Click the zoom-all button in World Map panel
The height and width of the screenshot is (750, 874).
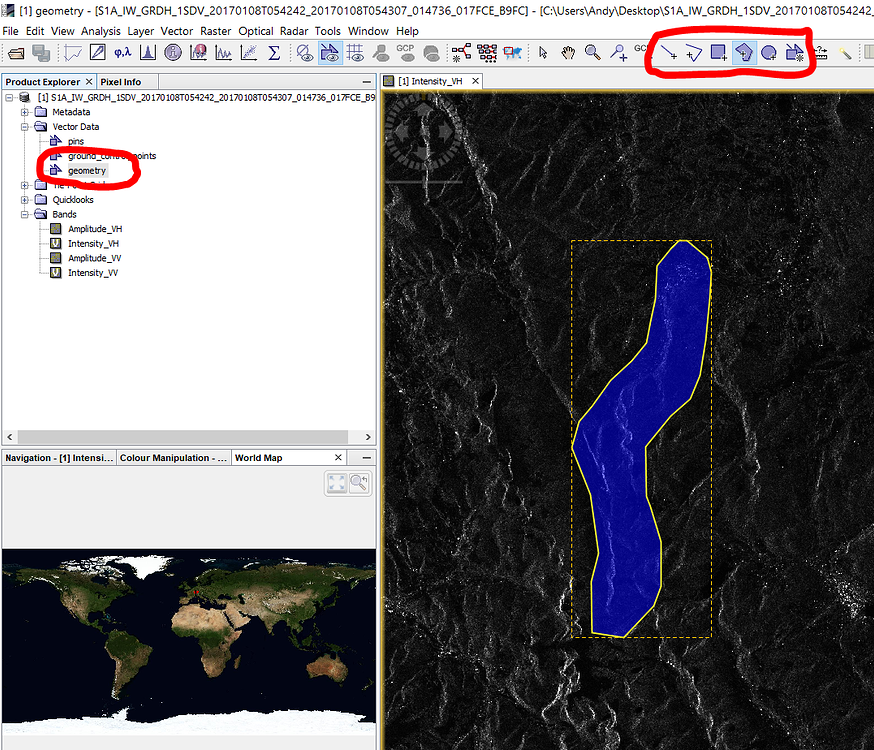(x=336, y=483)
